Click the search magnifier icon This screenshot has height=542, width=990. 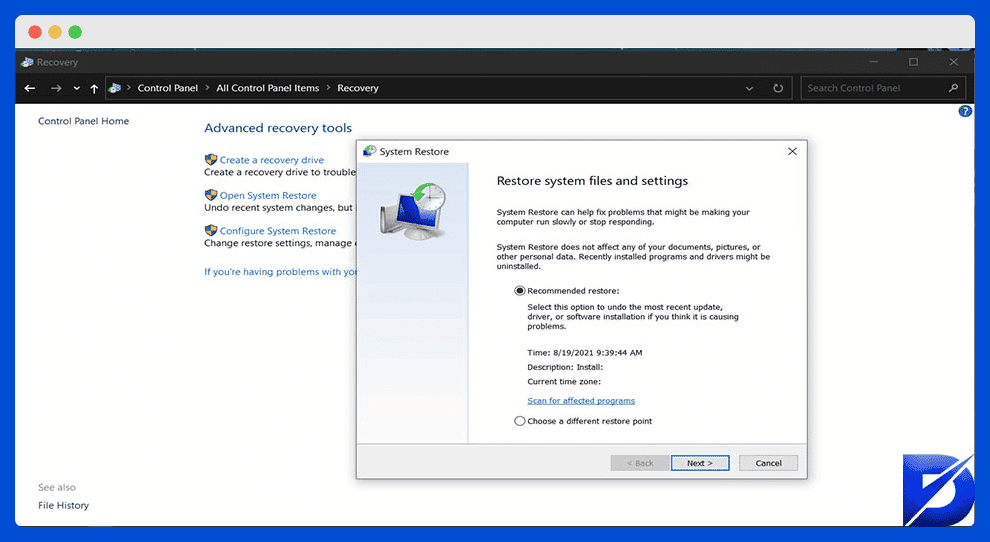click(953, 88)
